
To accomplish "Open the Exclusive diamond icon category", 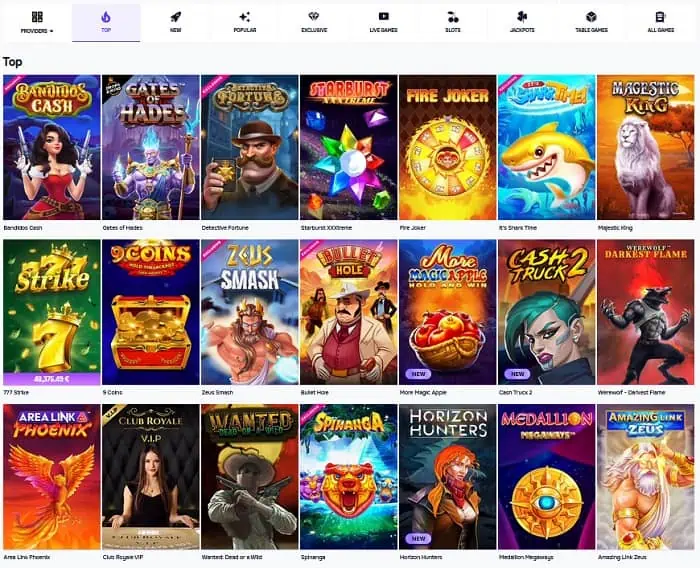I will [x=314, y=17].
